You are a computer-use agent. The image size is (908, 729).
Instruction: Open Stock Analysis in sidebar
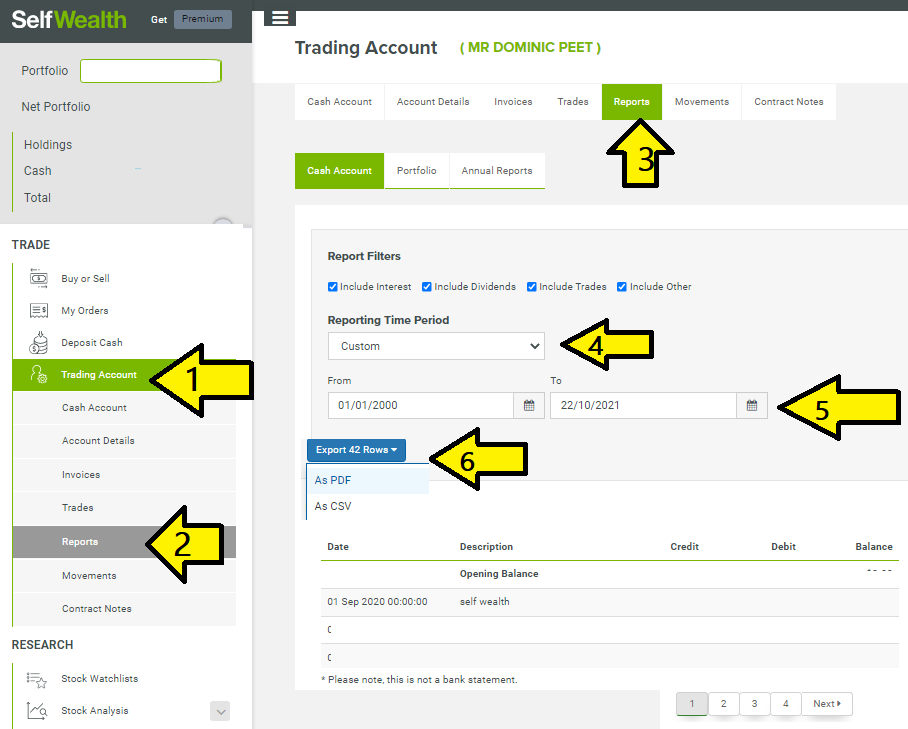[x=95, y=710]
